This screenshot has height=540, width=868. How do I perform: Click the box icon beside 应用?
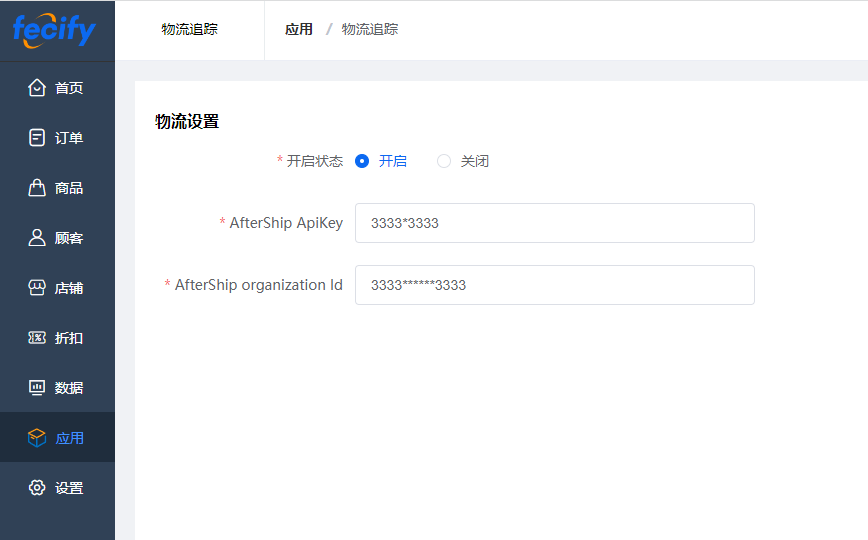37,438
